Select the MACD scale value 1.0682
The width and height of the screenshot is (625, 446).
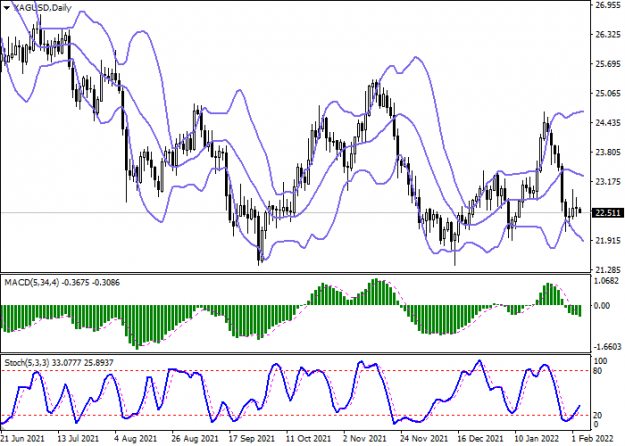(x=607, y=281)
